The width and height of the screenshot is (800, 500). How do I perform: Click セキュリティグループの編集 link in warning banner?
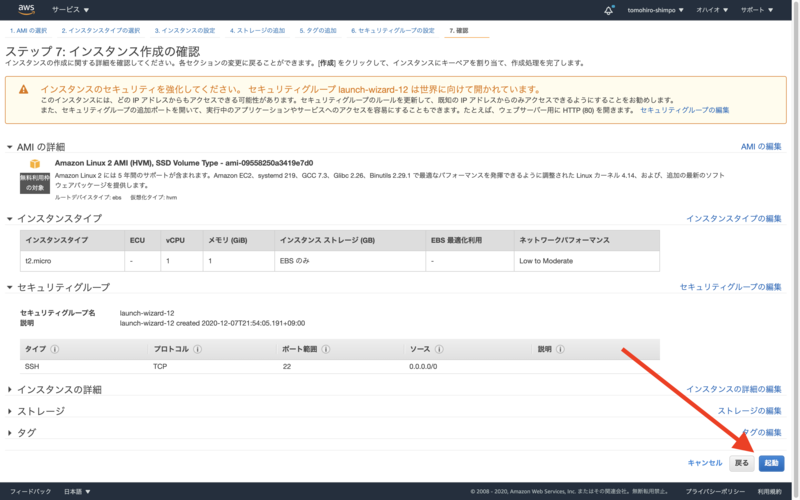click(x=684, y=110)
